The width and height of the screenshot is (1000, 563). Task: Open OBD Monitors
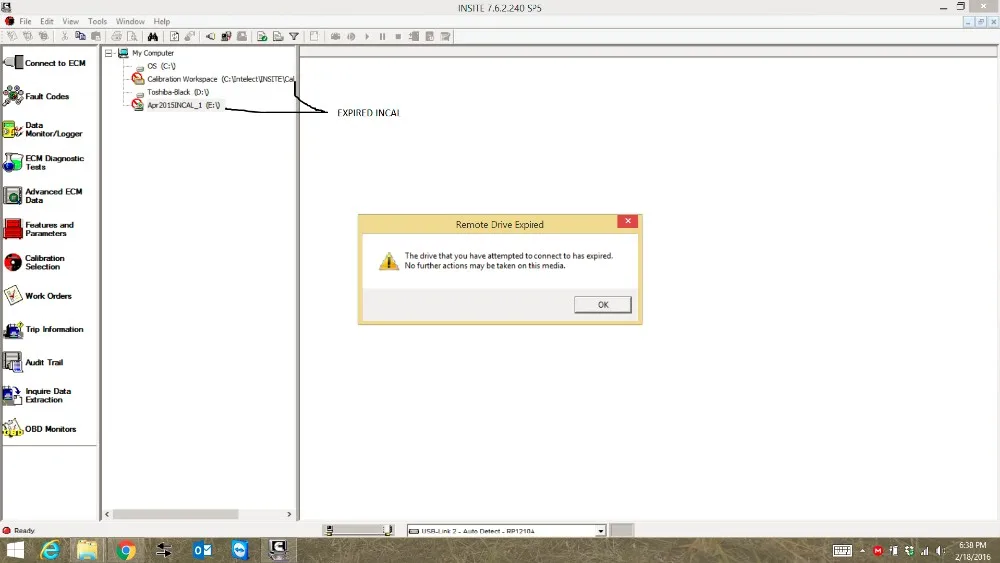click(40, 428)
